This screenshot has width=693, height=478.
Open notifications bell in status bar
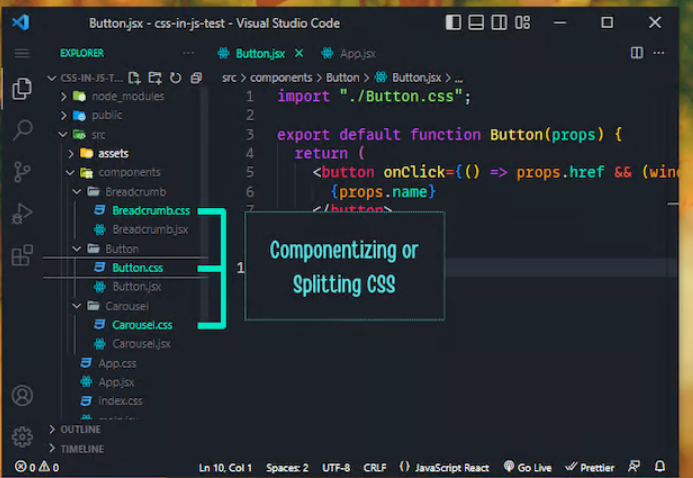tap(660, 467)
